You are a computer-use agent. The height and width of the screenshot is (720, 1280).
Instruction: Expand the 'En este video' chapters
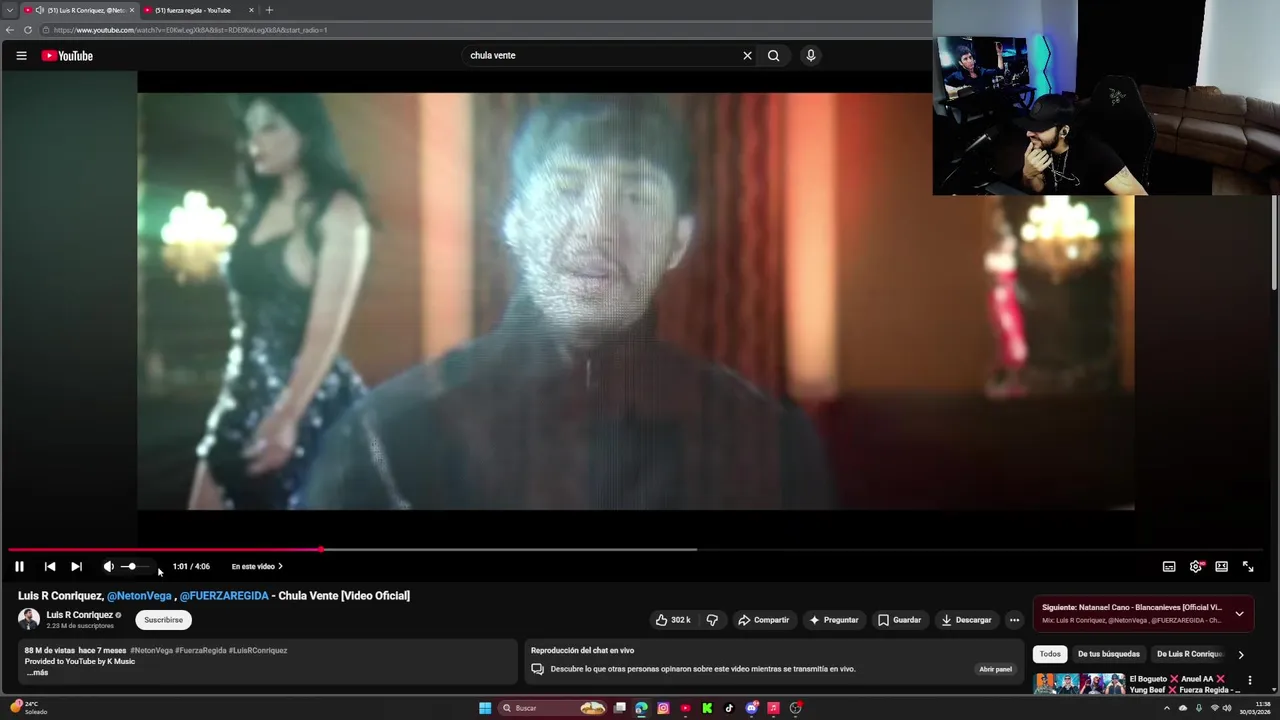point(257,566)
